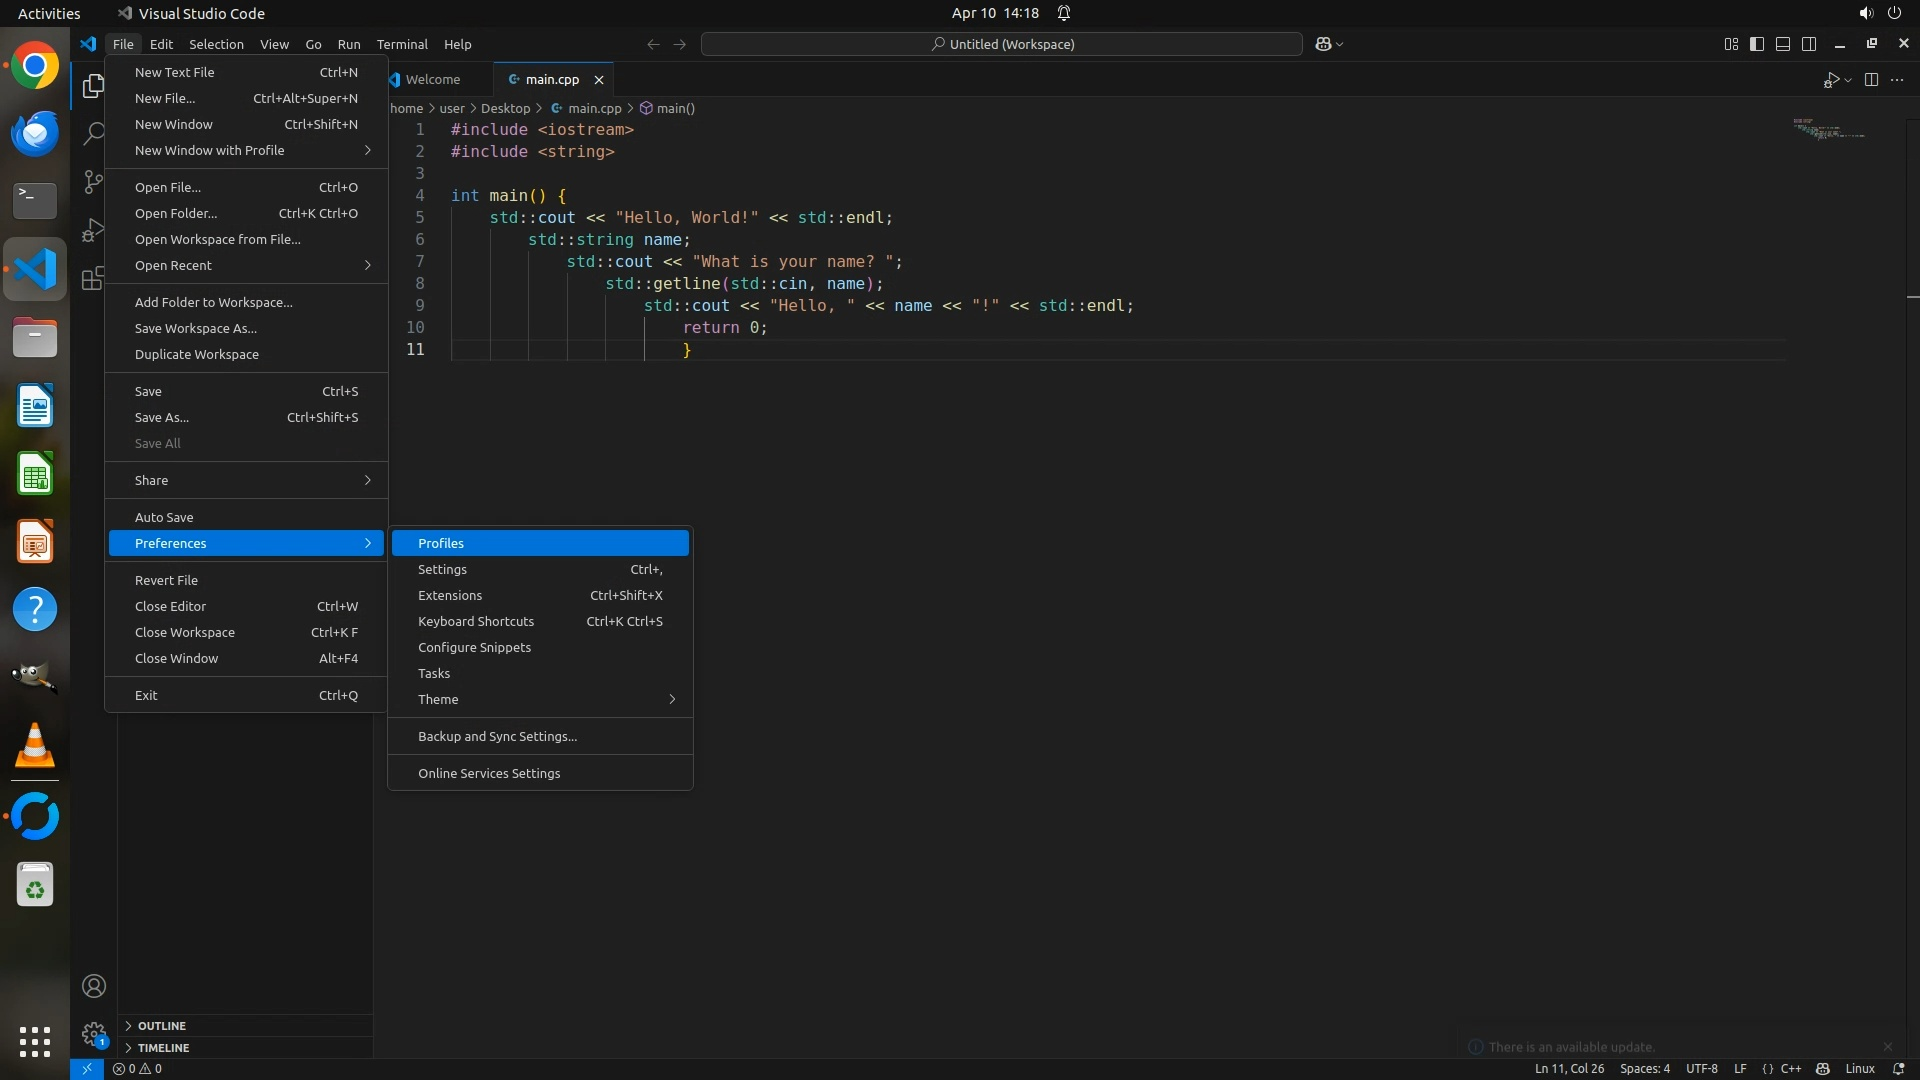Toggle the Primary Side Bar layout button
1920x1080 pixels.
[1757, 44]
